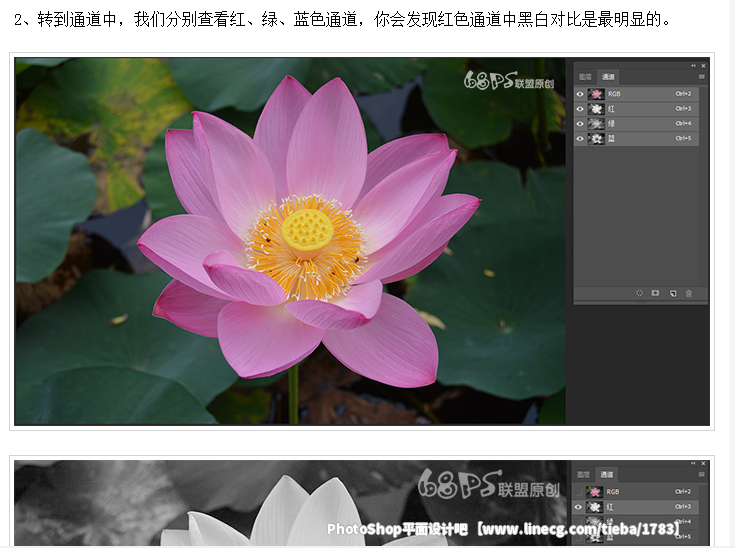Click load channel as selection icon

click(639, 293)
